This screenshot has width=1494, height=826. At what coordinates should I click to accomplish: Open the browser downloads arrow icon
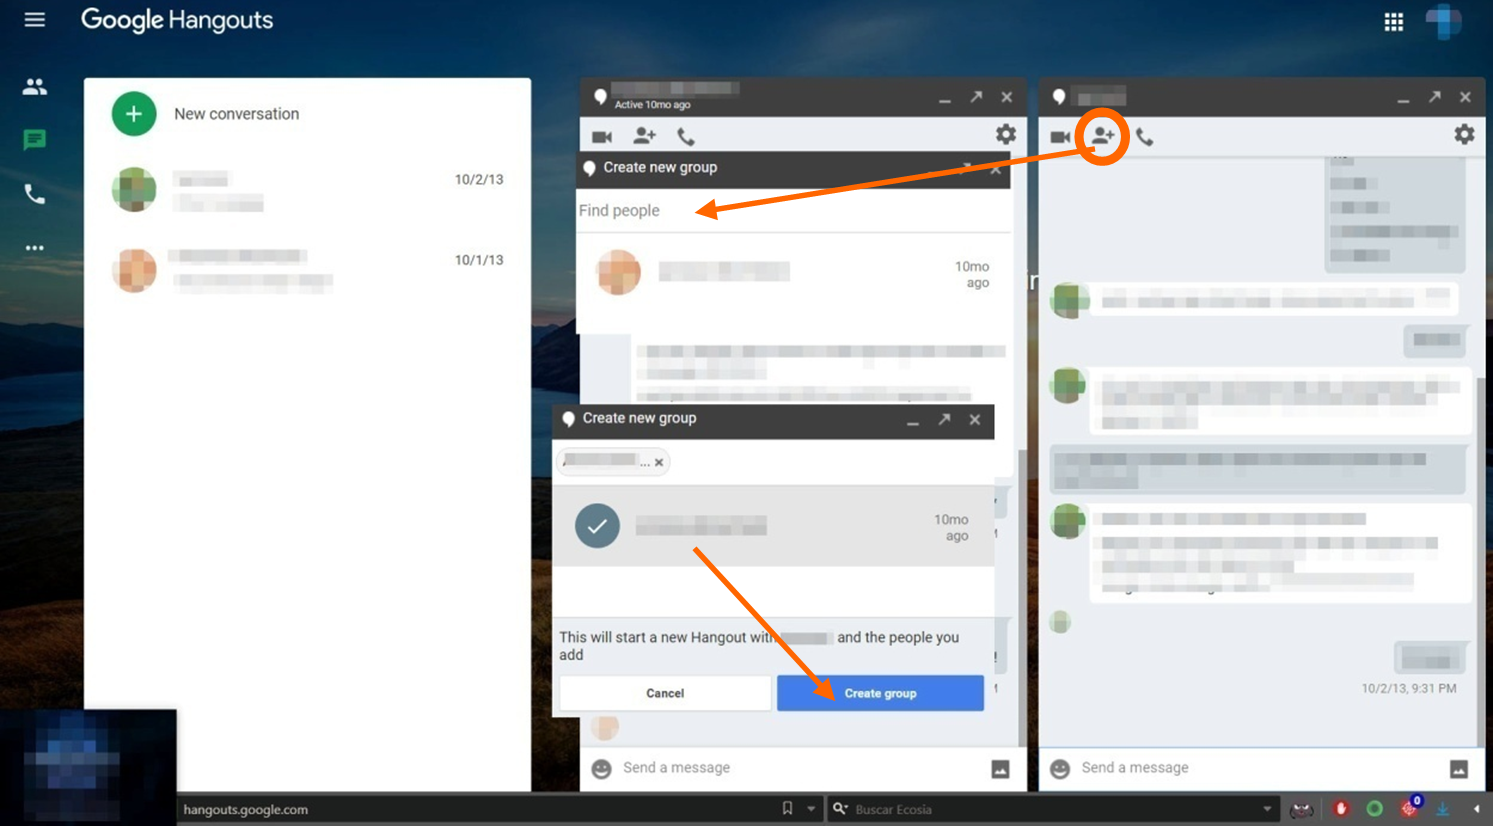pos(1443,809)
